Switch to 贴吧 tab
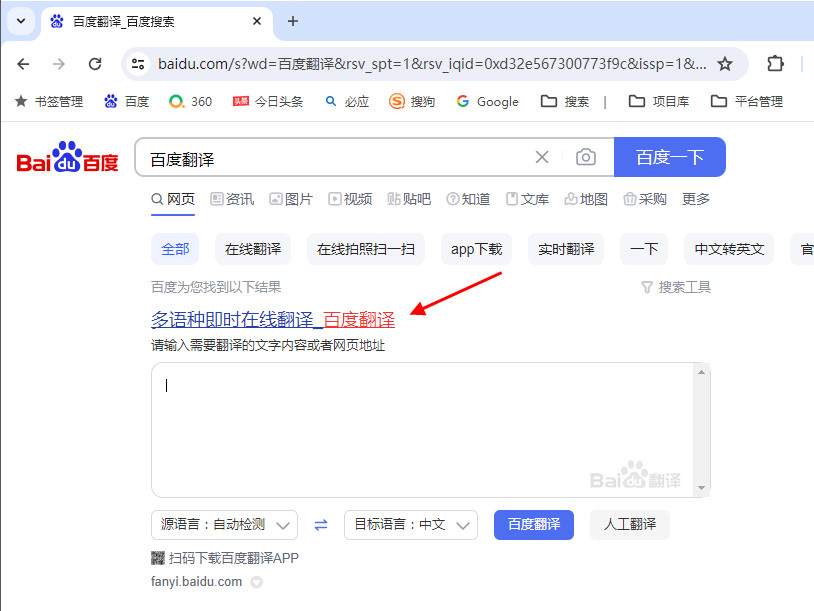Viewport: 814px width, 611px height. tap(409, 199)
